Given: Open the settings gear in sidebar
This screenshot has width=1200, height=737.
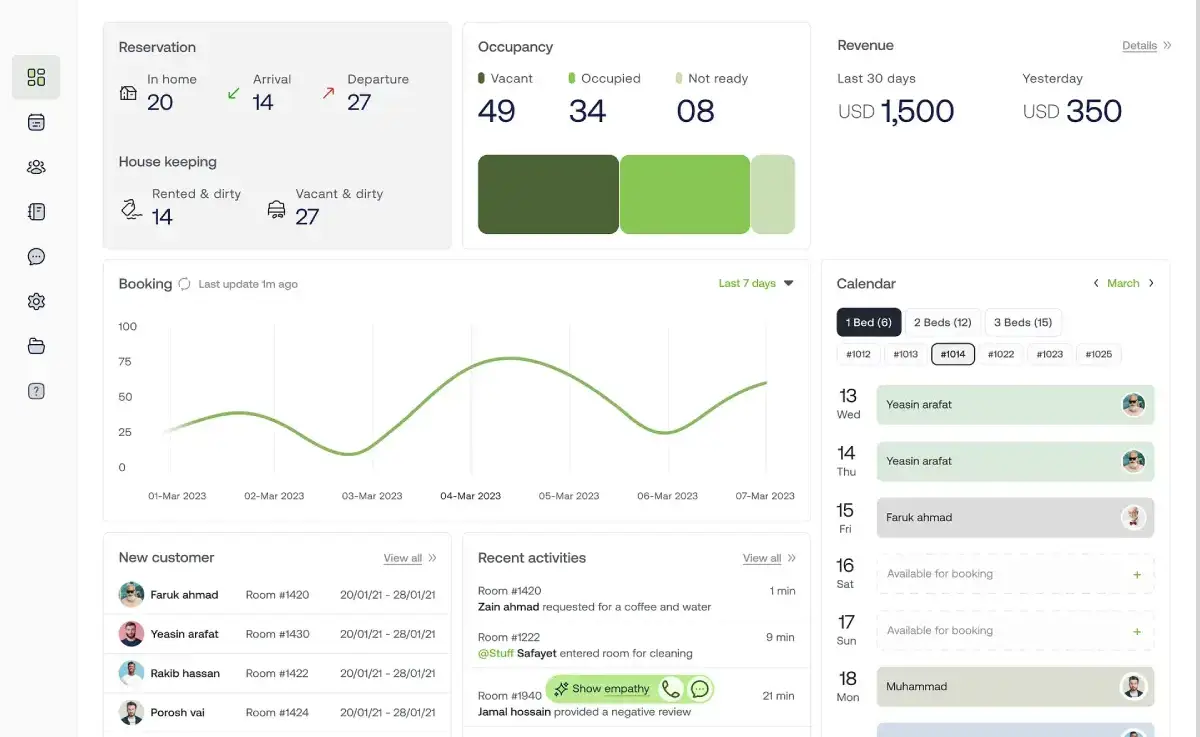Looking at the screenshot, I should [x=36, y=301].
